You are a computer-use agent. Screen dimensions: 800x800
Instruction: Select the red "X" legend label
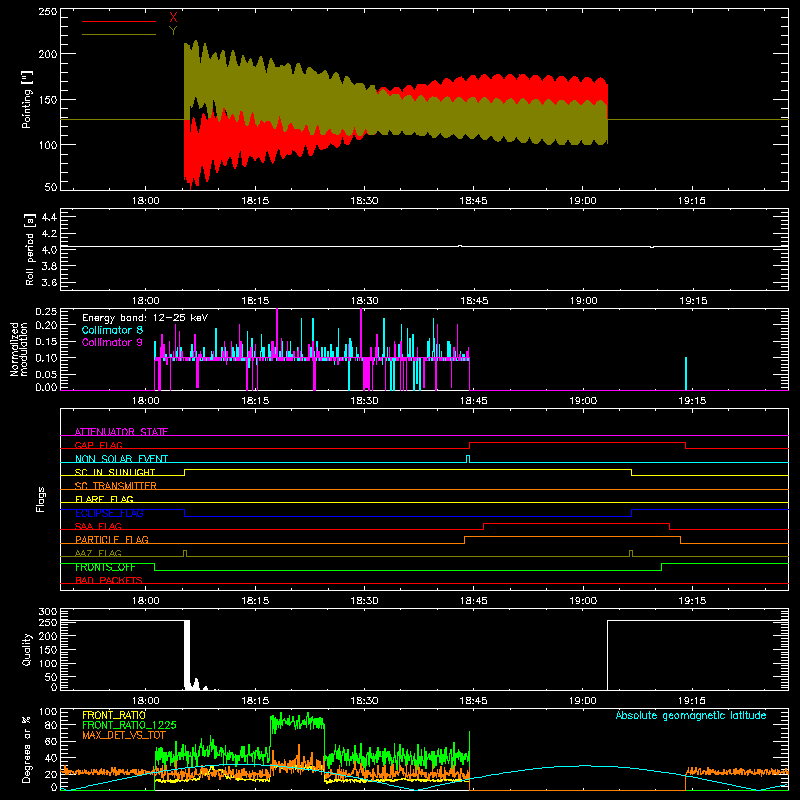(x=173, y=18)
